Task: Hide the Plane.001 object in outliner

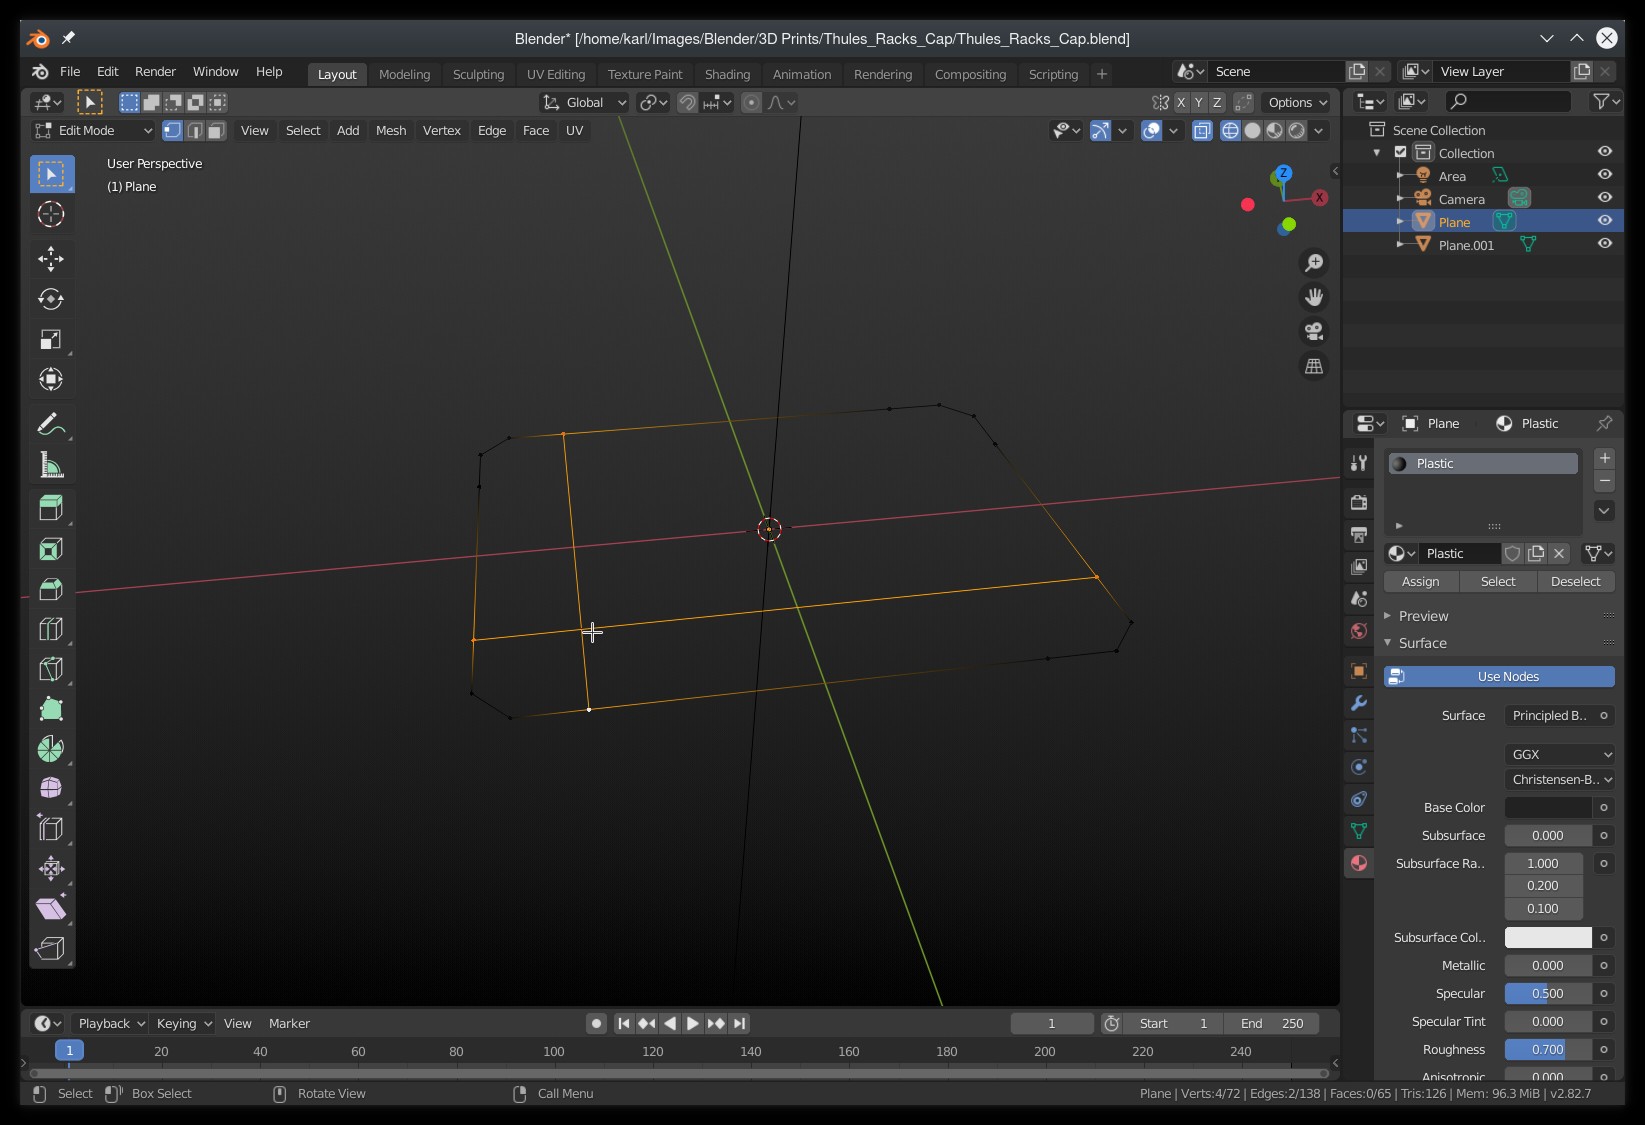Action: point(1605,244)
